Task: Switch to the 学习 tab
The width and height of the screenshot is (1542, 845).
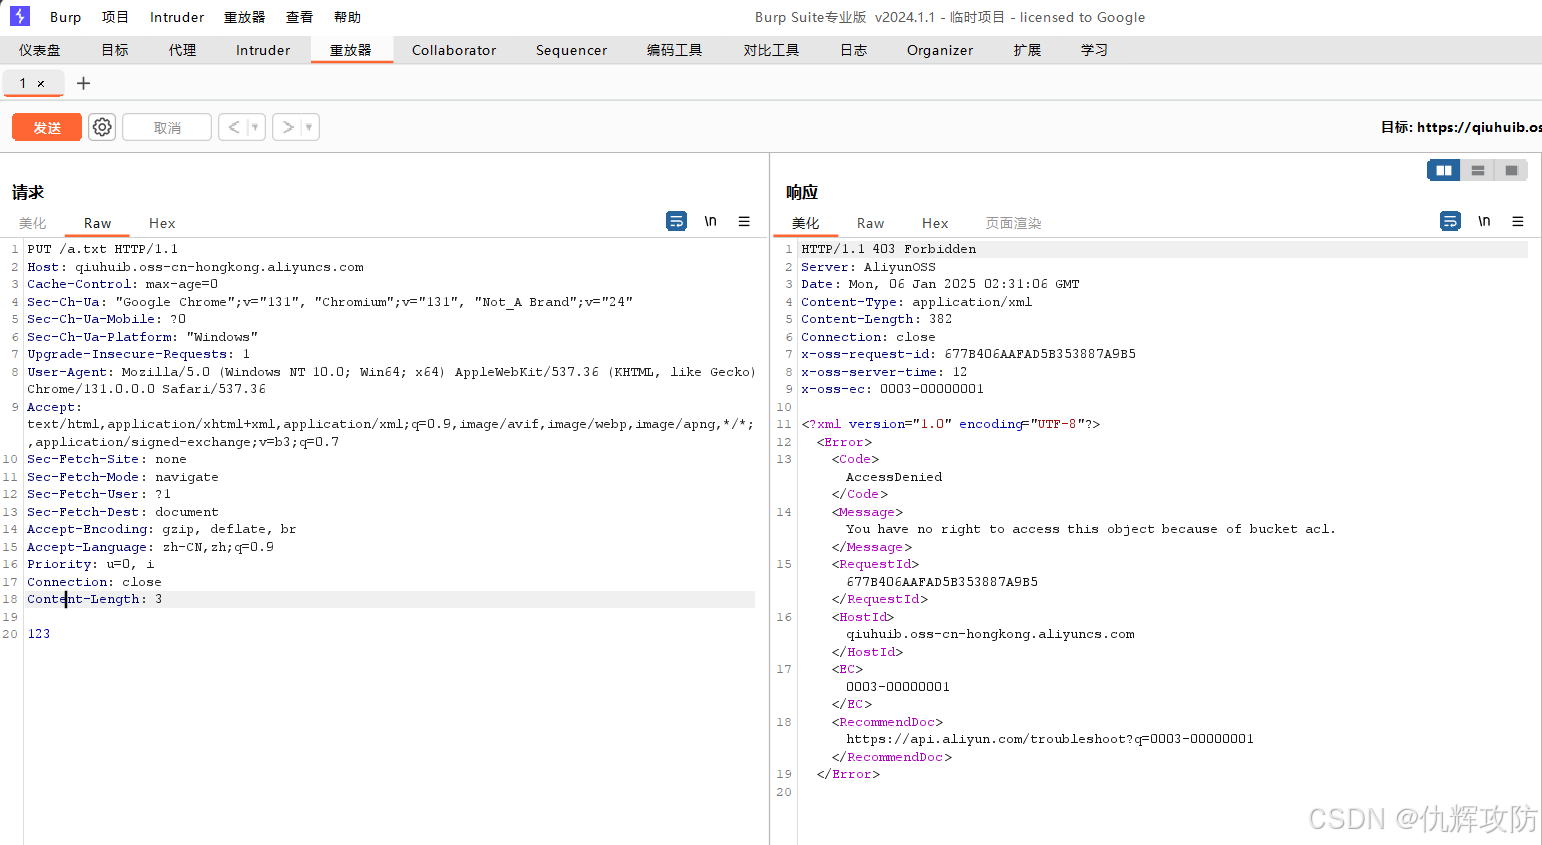Action: tap(1095, 50)
